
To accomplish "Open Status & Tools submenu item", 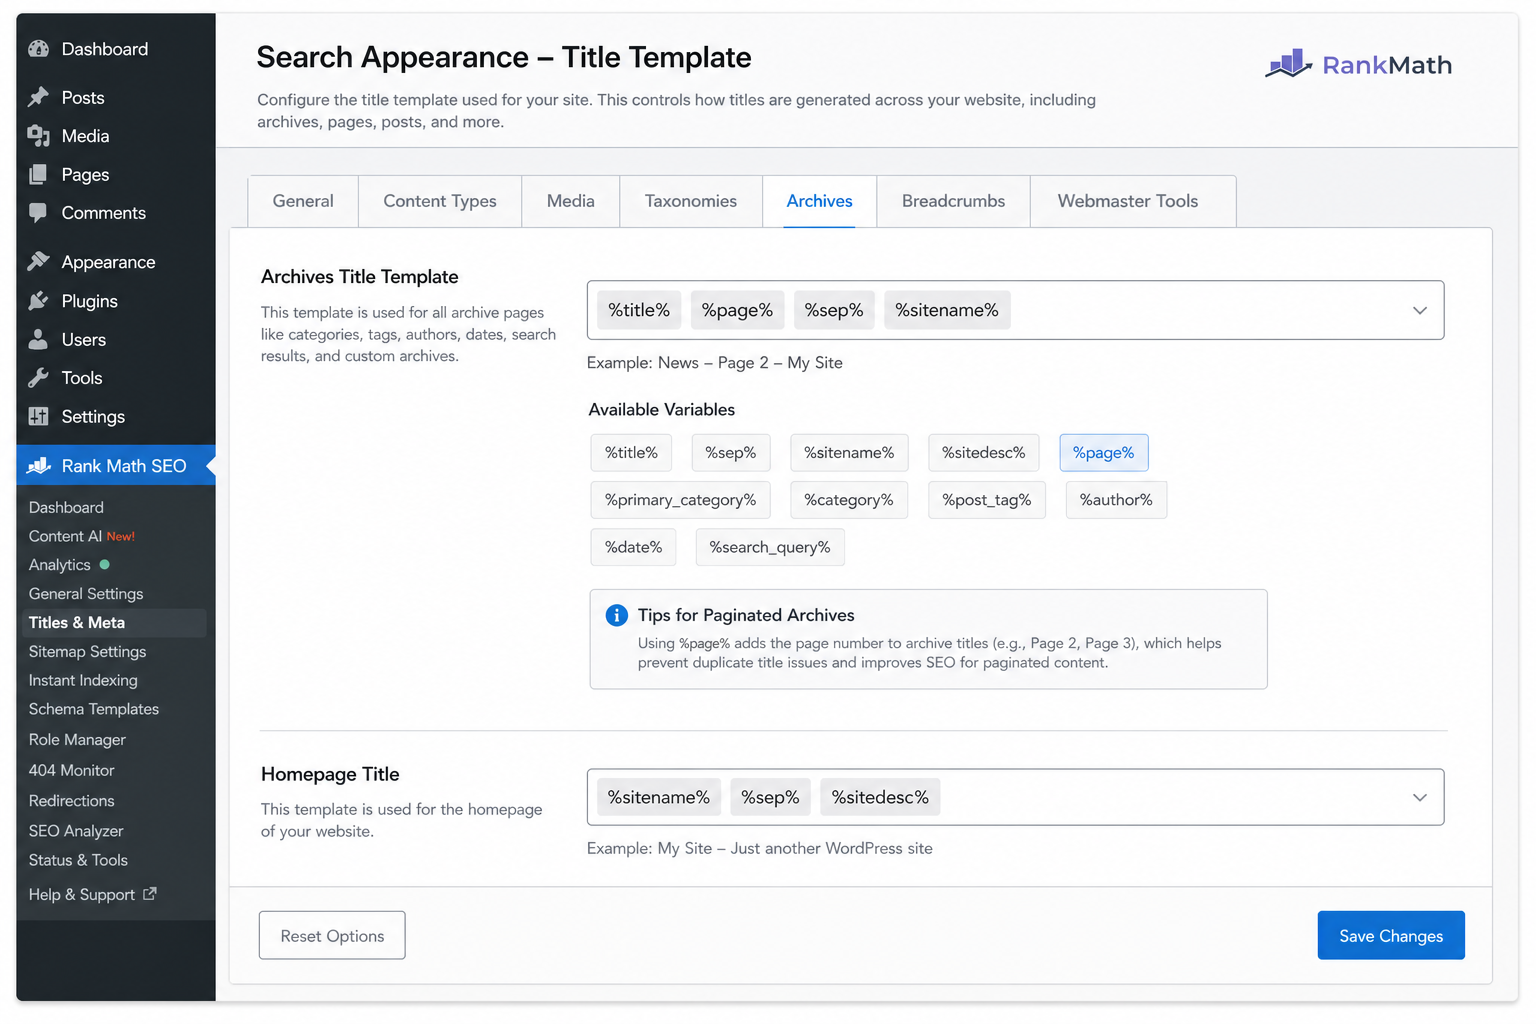I will [78, 860].
